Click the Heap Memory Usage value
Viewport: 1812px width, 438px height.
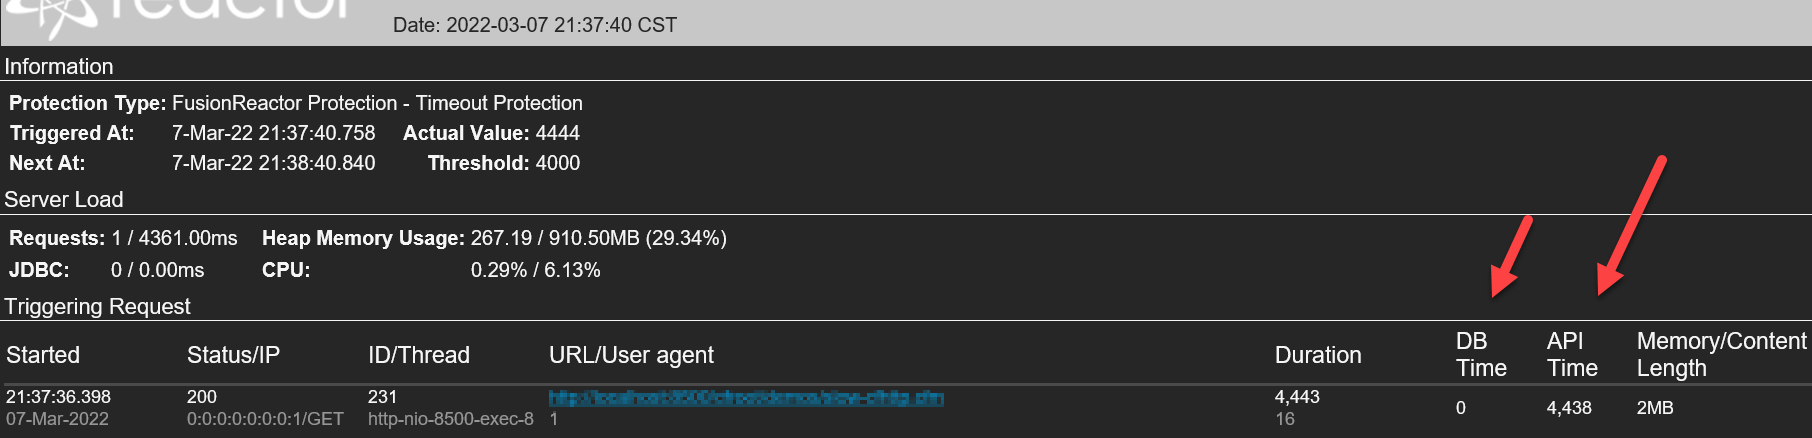coord(599,238)
